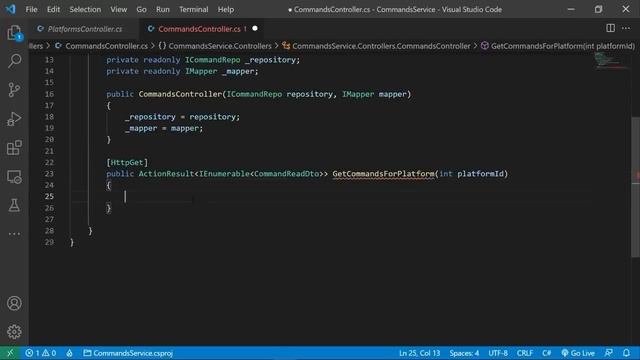Close unsaved CommandsController.cs tab dot
The height and width of the screenshot is (360, 640).
(255, 29)
